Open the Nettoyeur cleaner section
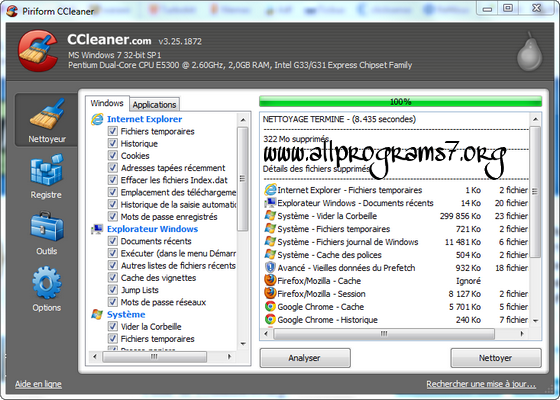Image resolution: width=560 pixels, height=400 pixels. pyautogui.click(x=47, y=120)
